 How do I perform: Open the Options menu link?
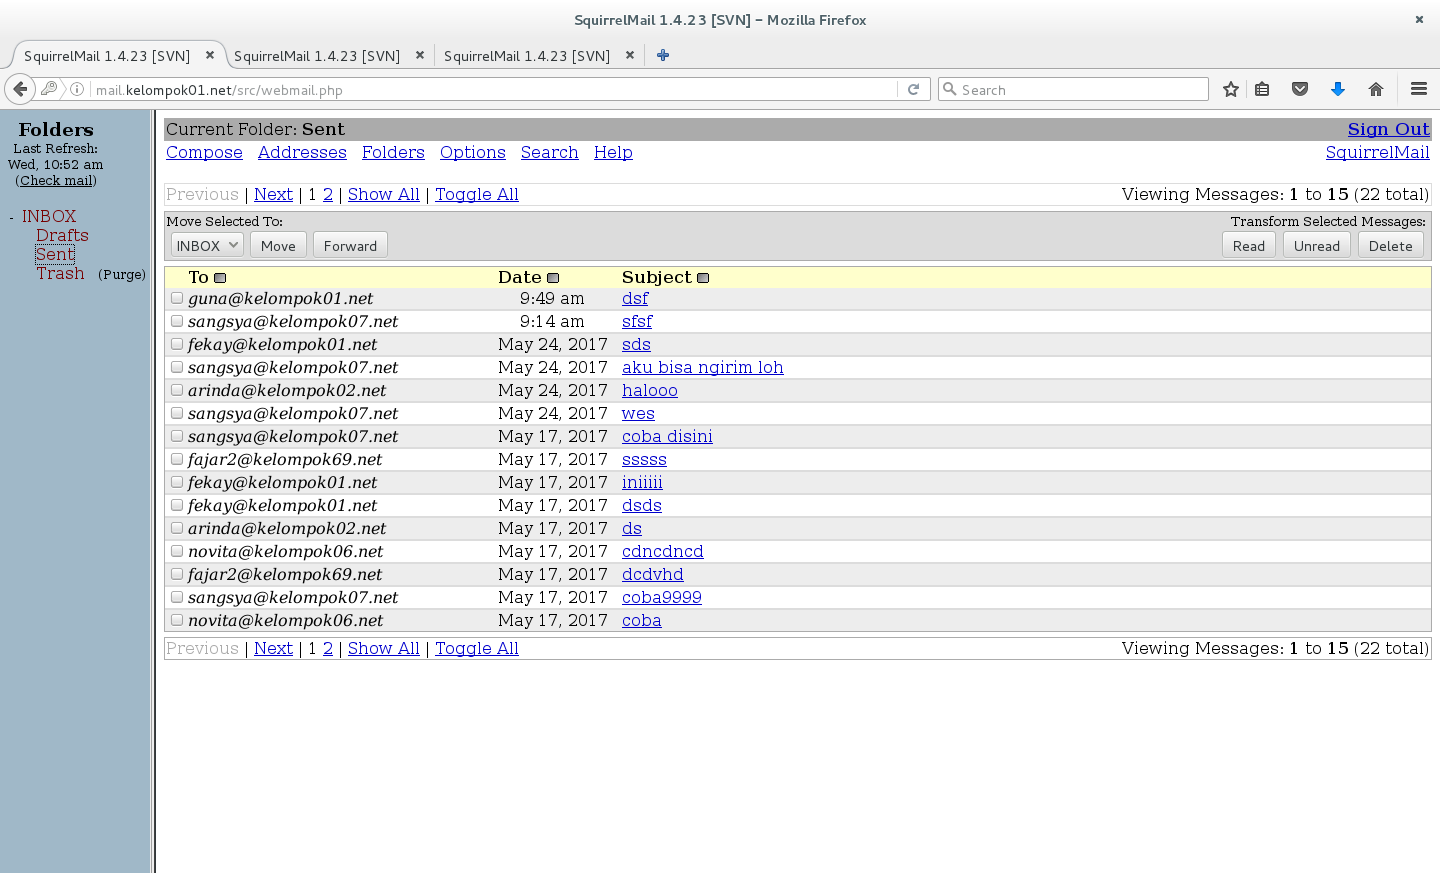coord(472,152)
